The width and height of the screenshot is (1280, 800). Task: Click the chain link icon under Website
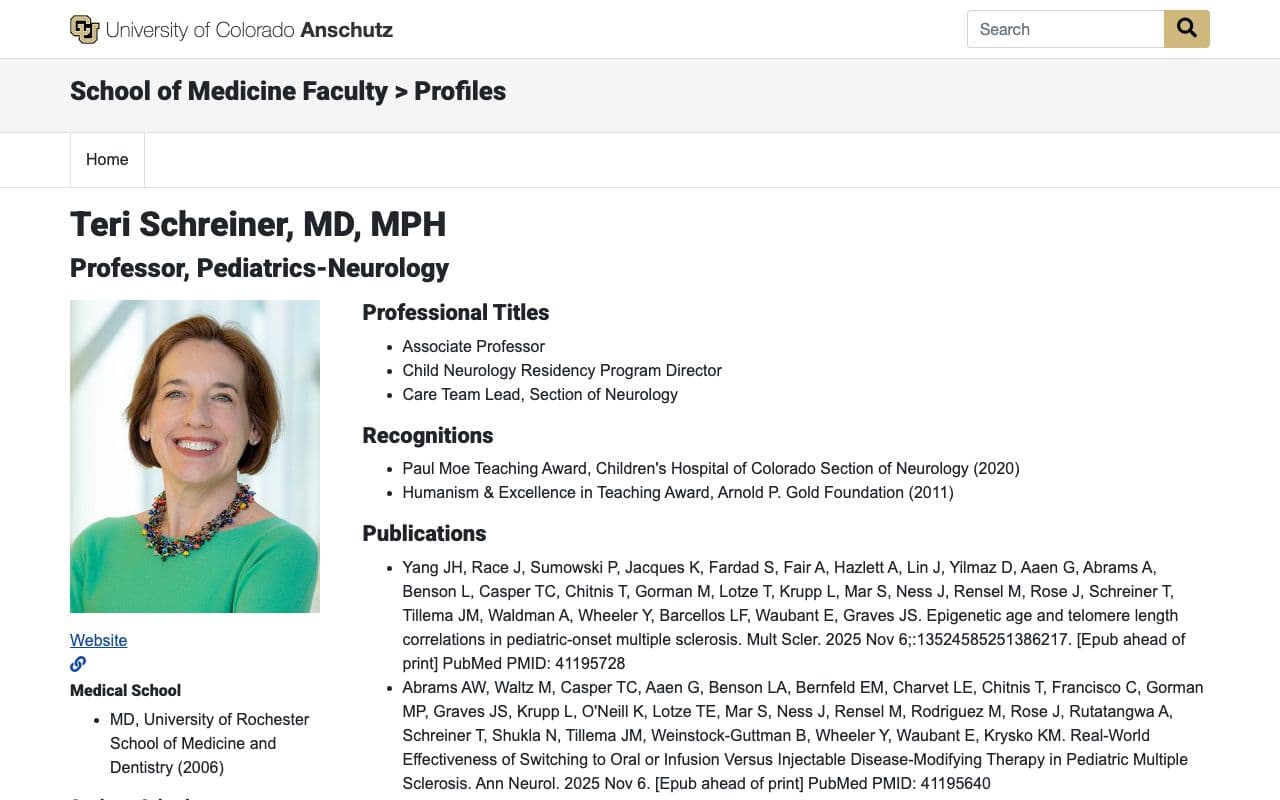coord(78,664)
